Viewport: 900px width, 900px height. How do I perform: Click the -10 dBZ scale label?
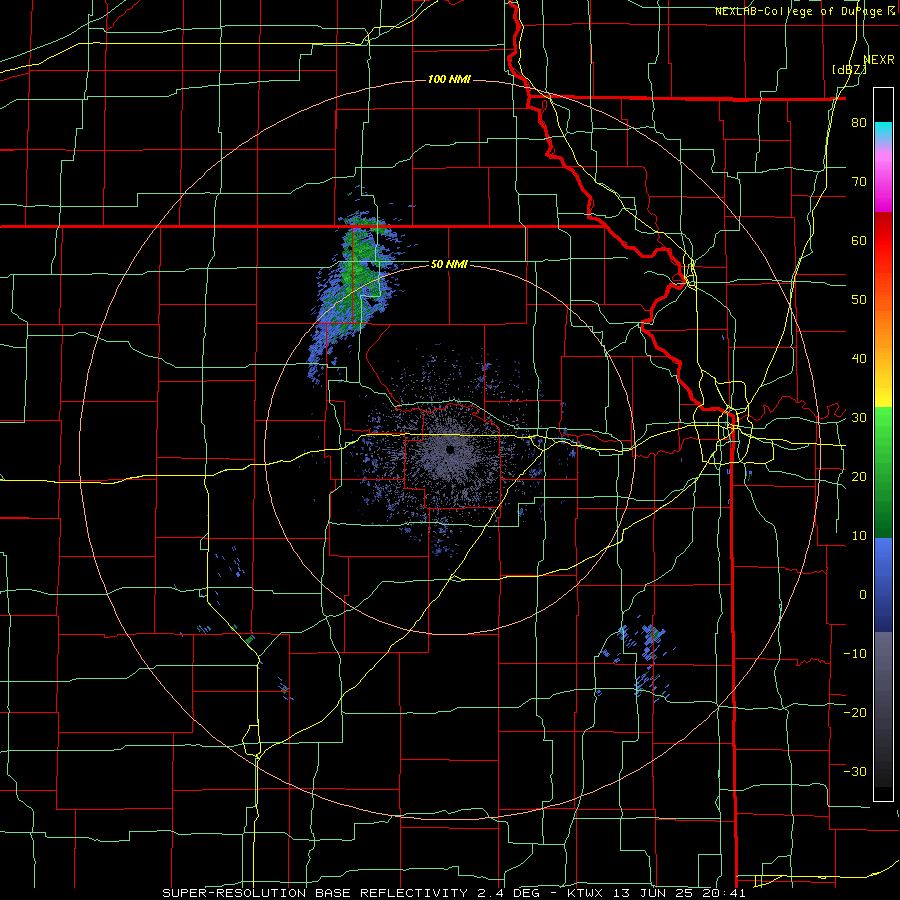[855, 653]
